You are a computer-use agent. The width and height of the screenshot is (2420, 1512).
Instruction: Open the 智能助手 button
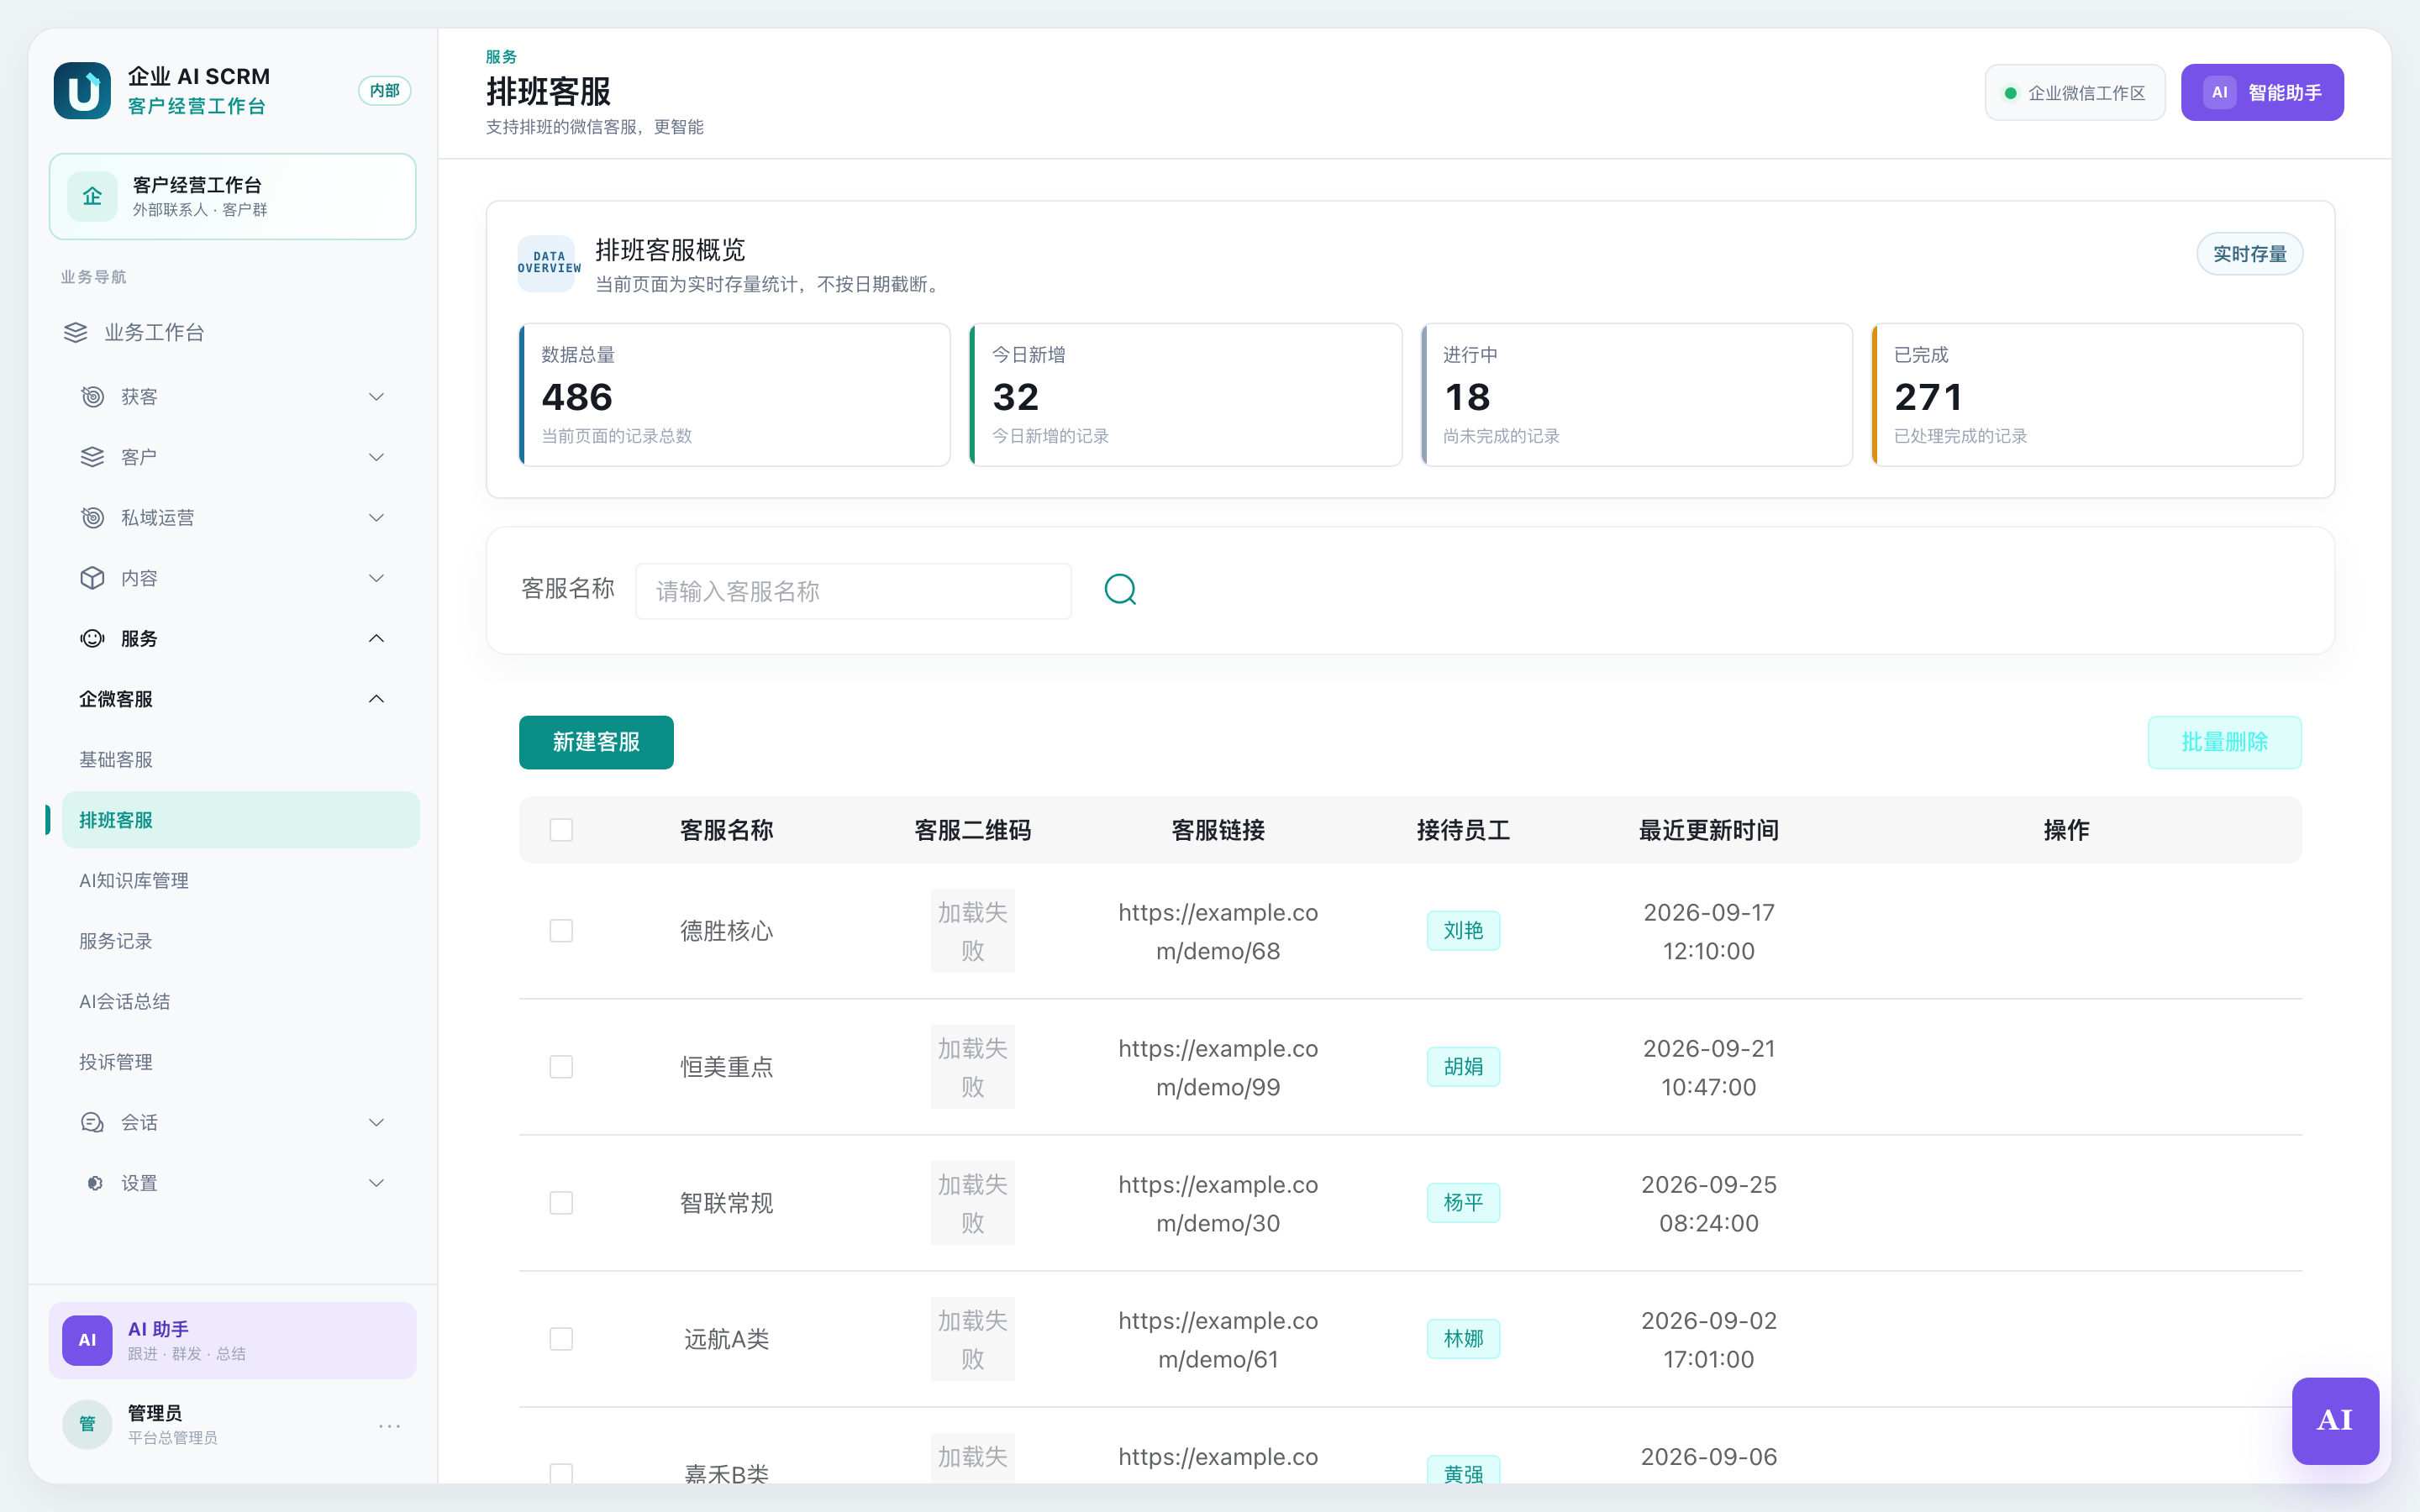pos(2262,92)
